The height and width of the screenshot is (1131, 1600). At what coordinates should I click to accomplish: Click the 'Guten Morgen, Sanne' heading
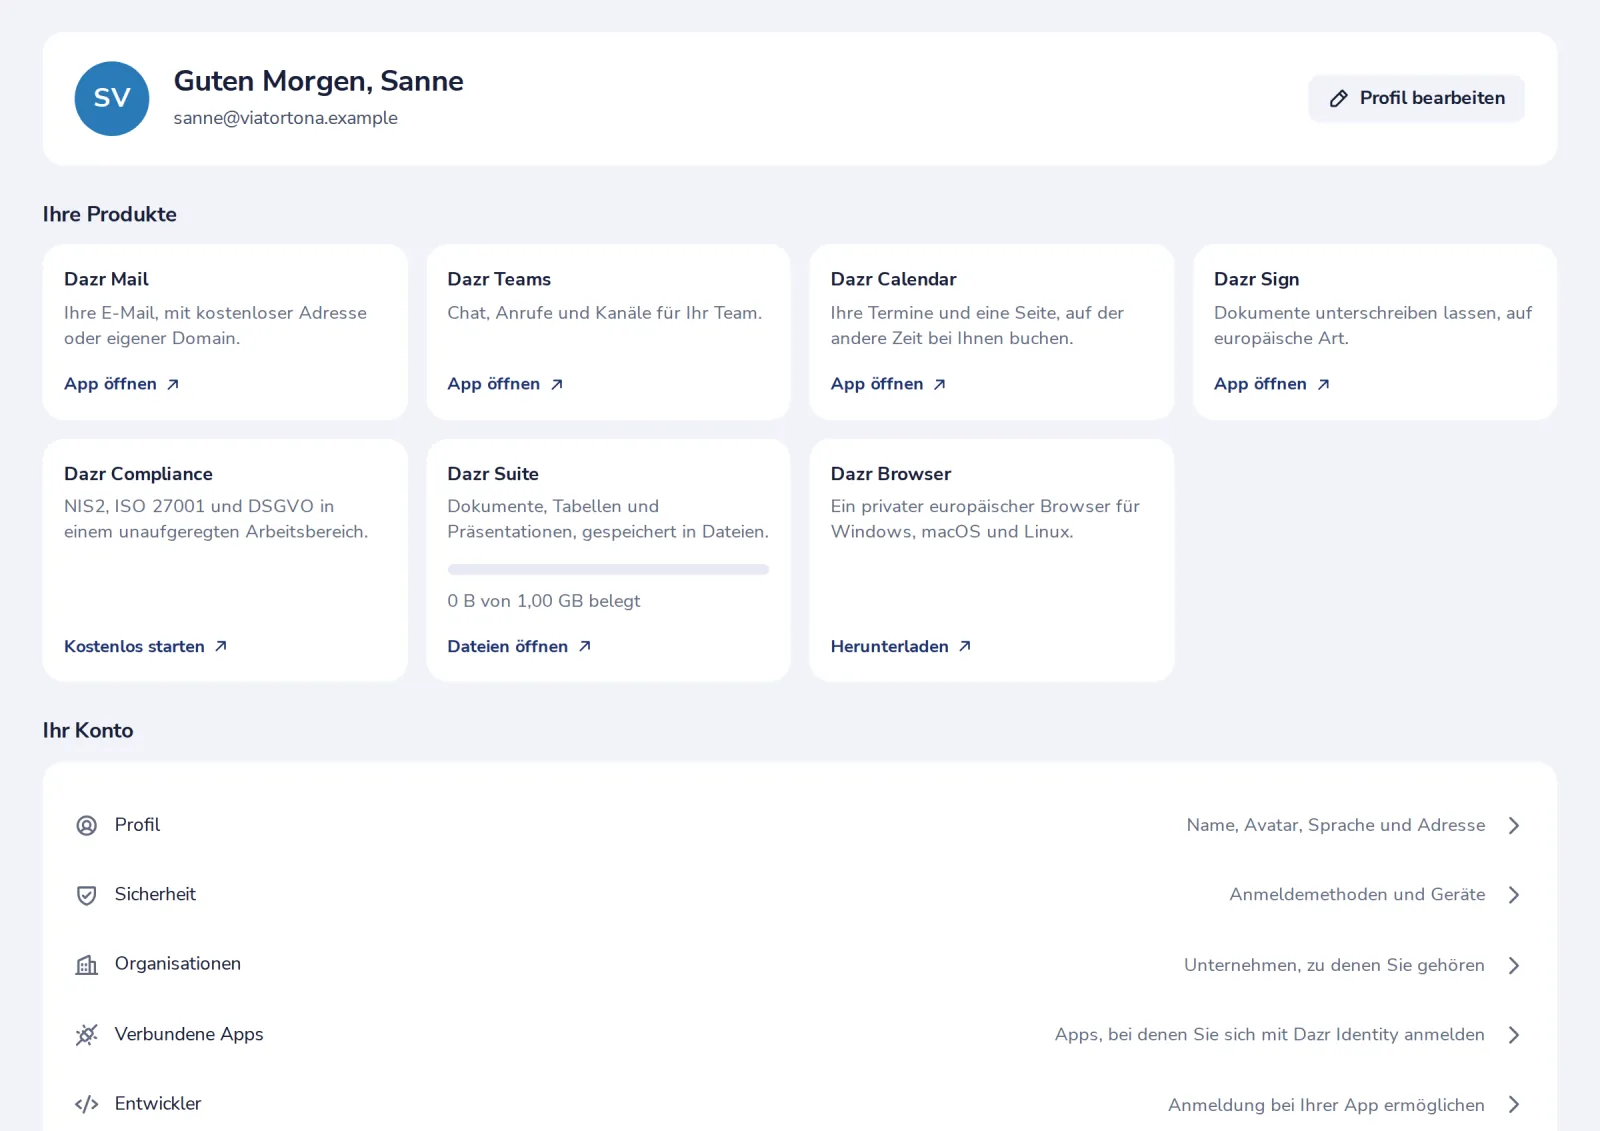tap(319, 81)
